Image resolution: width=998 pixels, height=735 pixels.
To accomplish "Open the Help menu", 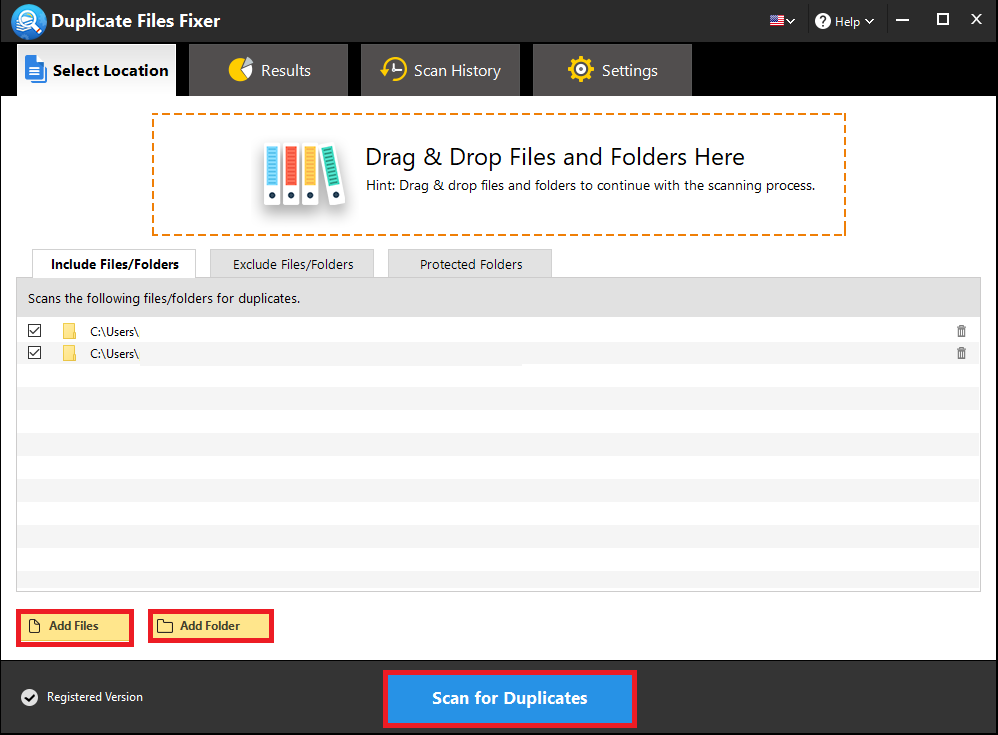I will click(845, 21).
